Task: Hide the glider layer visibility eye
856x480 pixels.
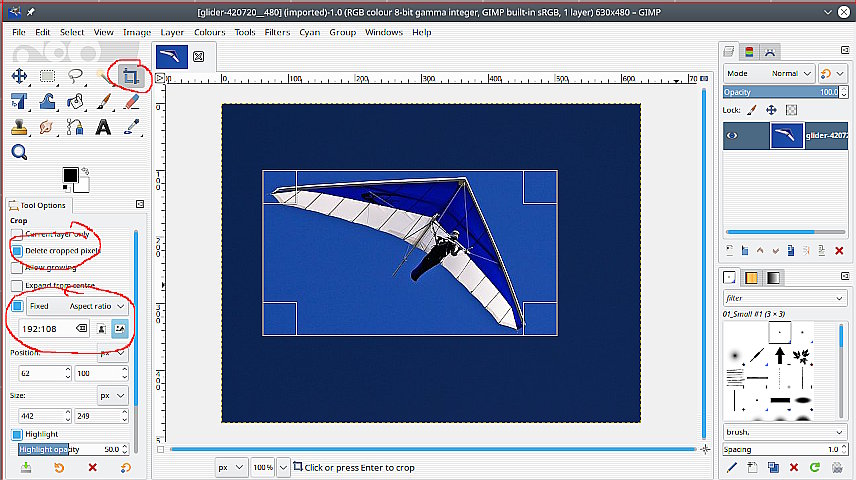Action: 732,135
